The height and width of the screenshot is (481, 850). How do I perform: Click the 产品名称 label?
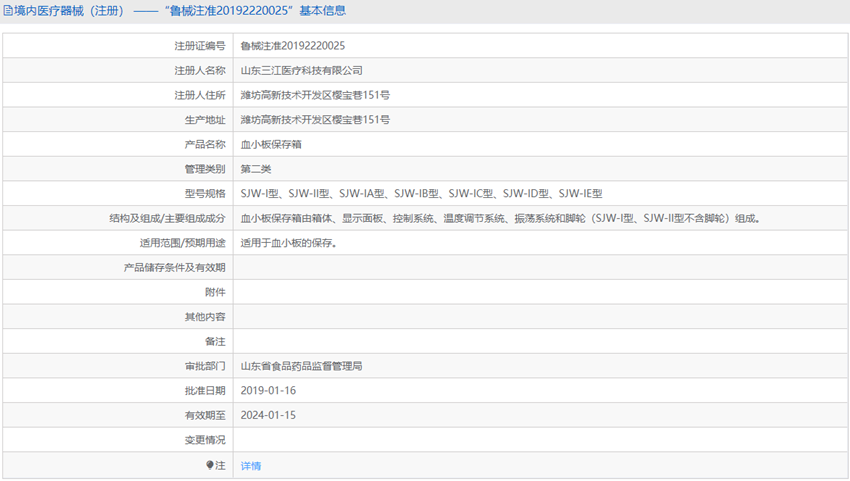pyautogui.click(x=205, y=145)
